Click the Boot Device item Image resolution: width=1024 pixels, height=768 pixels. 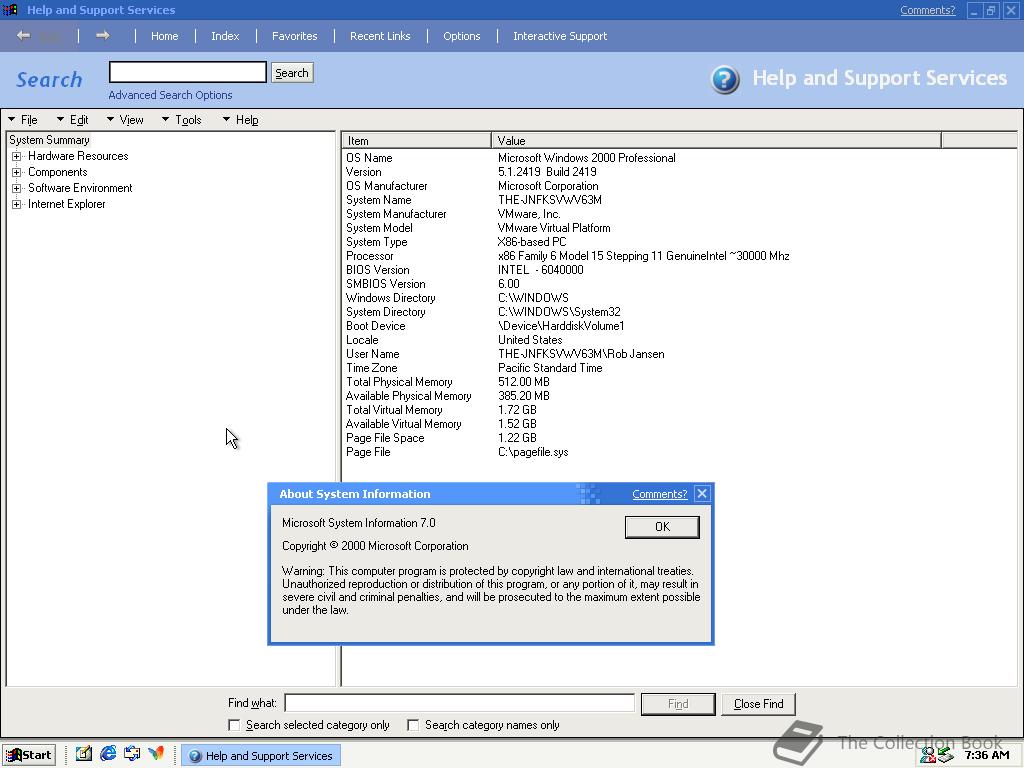point(376,326)
